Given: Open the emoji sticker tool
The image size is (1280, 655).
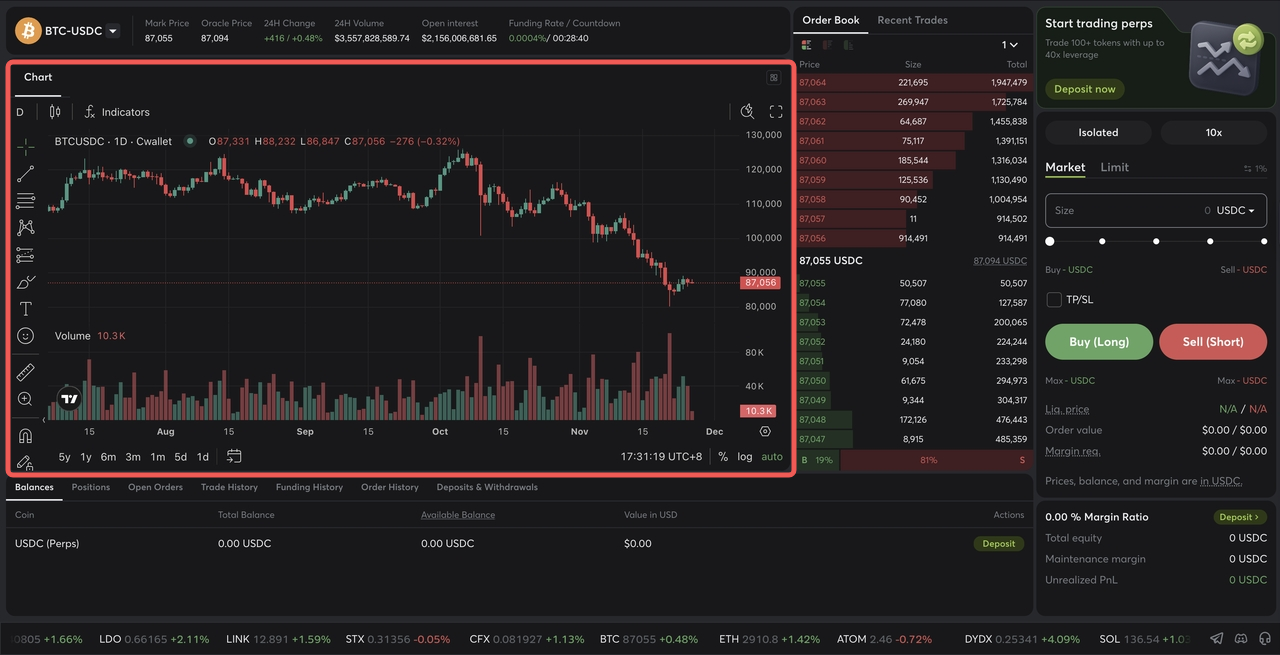Looking at the screenshot, I should coord(26,336).
